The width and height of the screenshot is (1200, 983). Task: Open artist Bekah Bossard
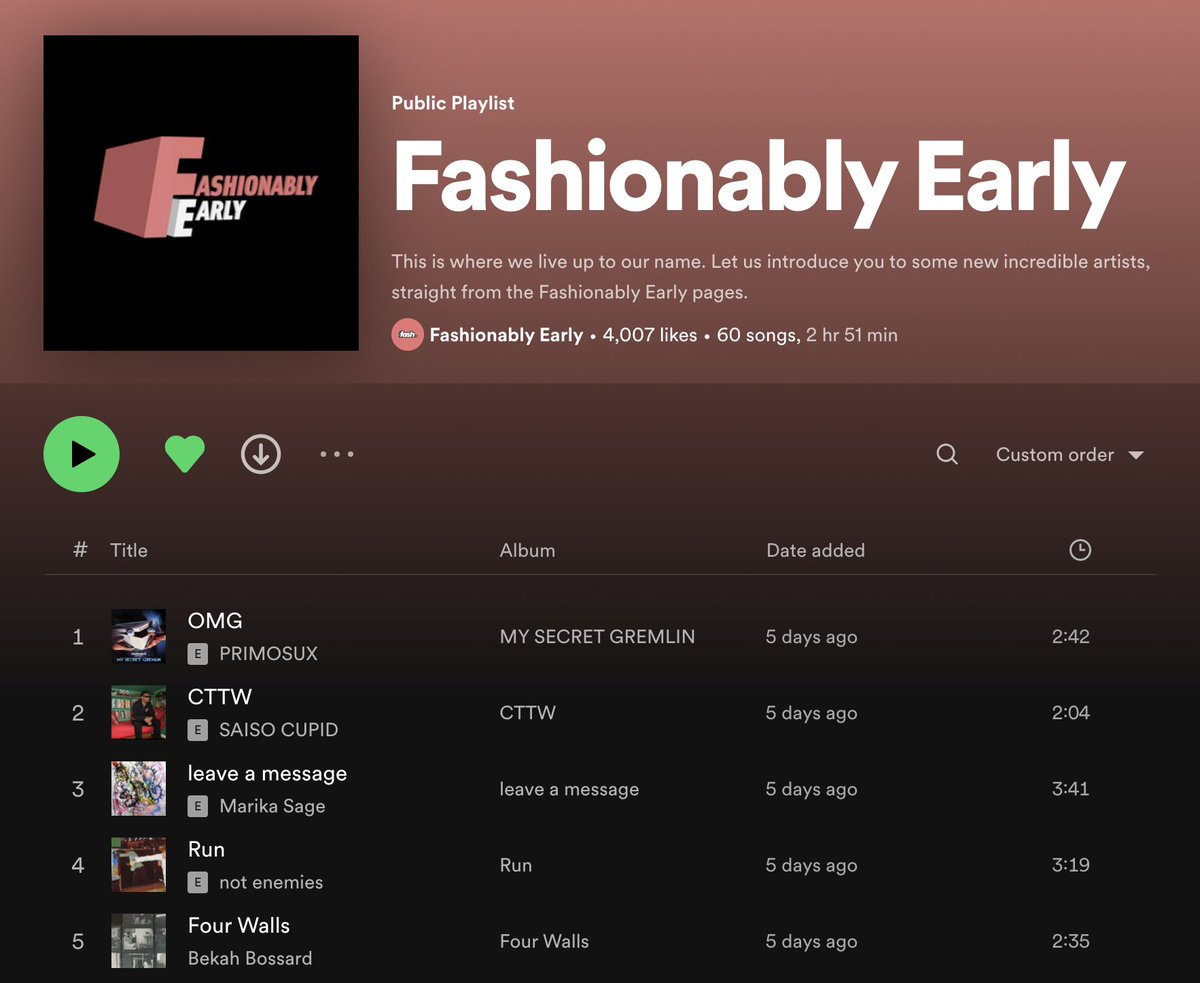point(250,958)
